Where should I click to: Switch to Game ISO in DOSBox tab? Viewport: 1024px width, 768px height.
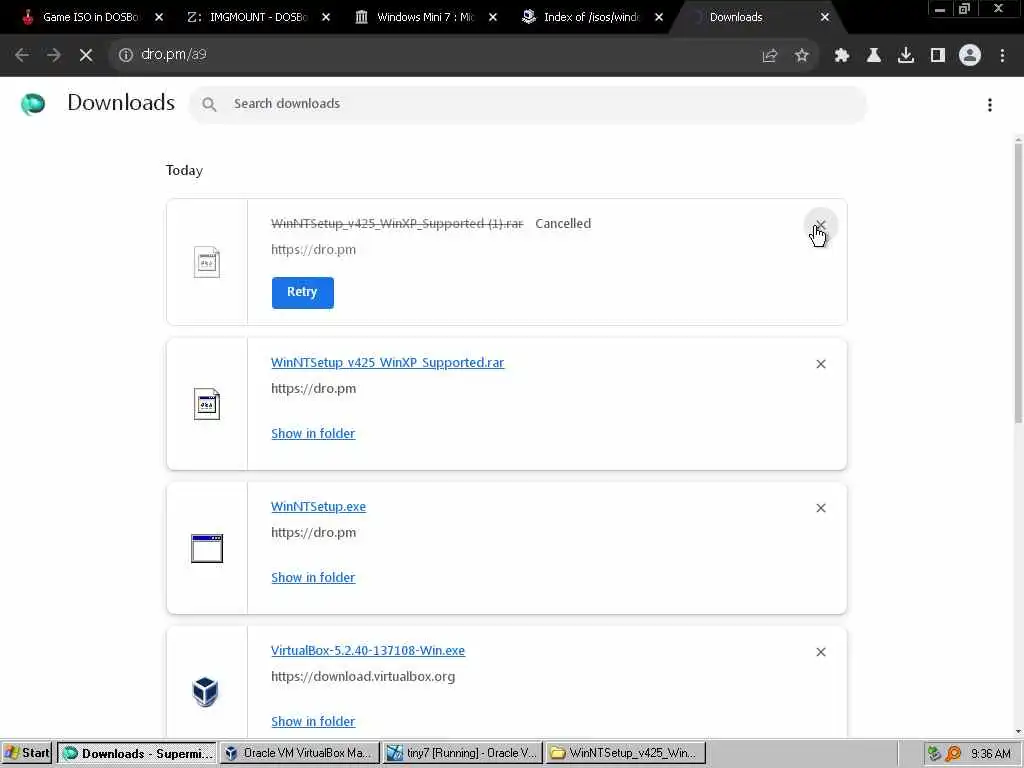coord(90,17)
